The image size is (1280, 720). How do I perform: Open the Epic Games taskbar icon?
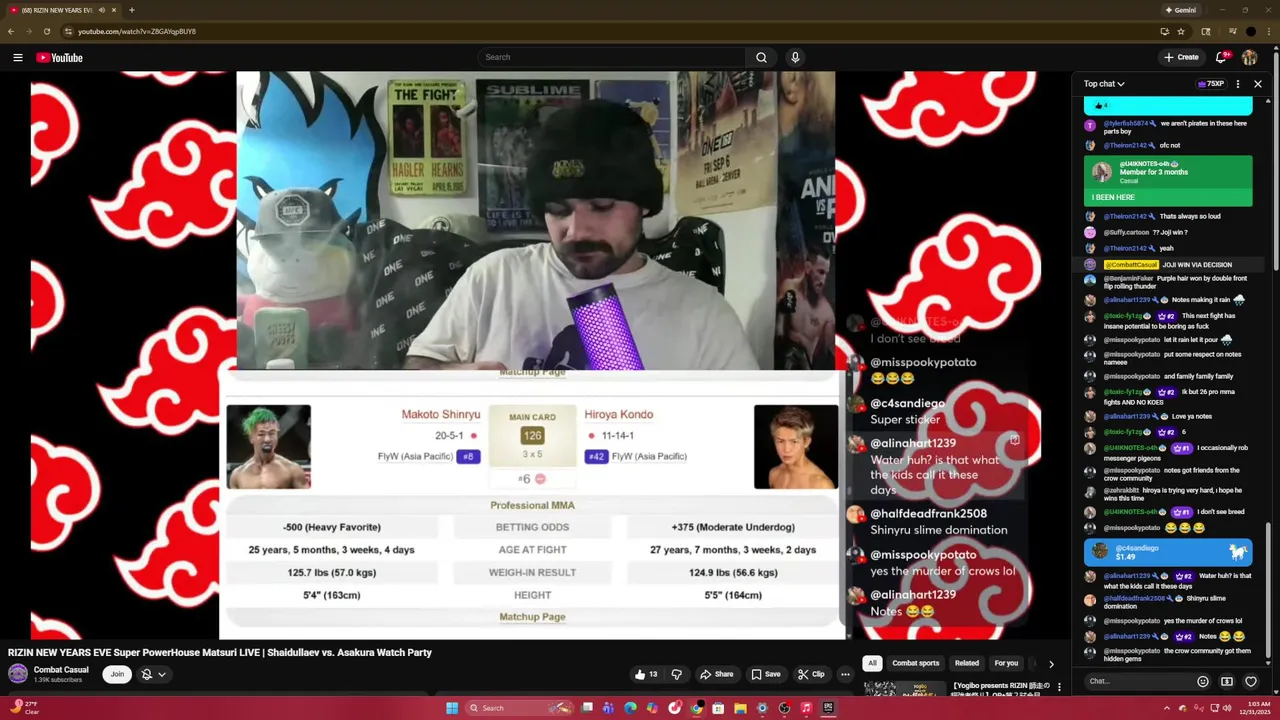point(828,708)
